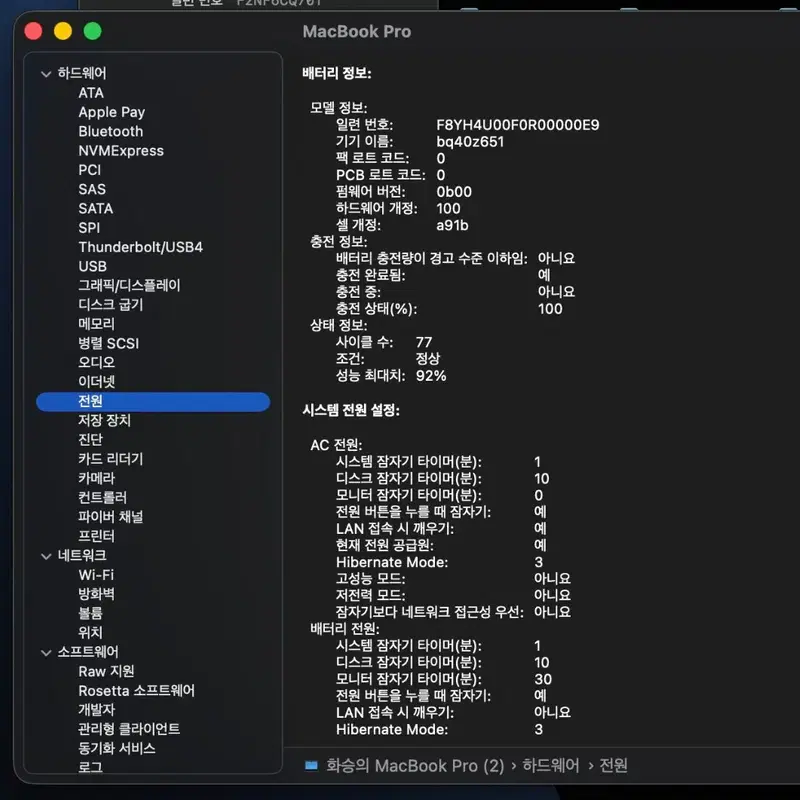This screenshot has width=800, height=800.
Task: Click the 충전 상태(%) label
Action: (377, 309)
